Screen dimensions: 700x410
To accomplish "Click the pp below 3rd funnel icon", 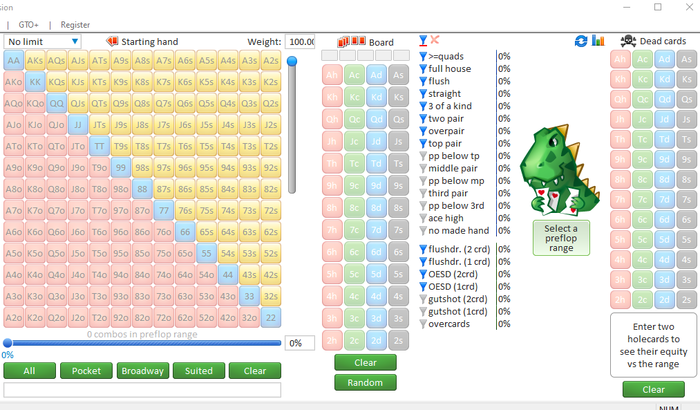I will pyautogui.click(x=423, y=206).
